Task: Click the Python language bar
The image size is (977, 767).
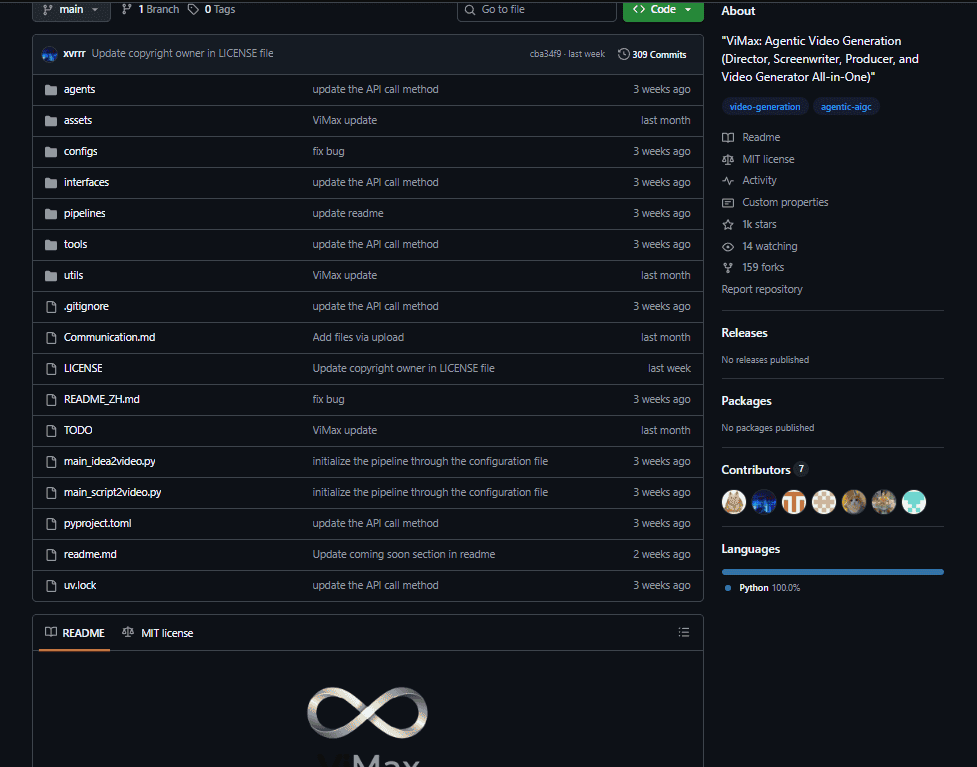Action: tap(832, 572)
